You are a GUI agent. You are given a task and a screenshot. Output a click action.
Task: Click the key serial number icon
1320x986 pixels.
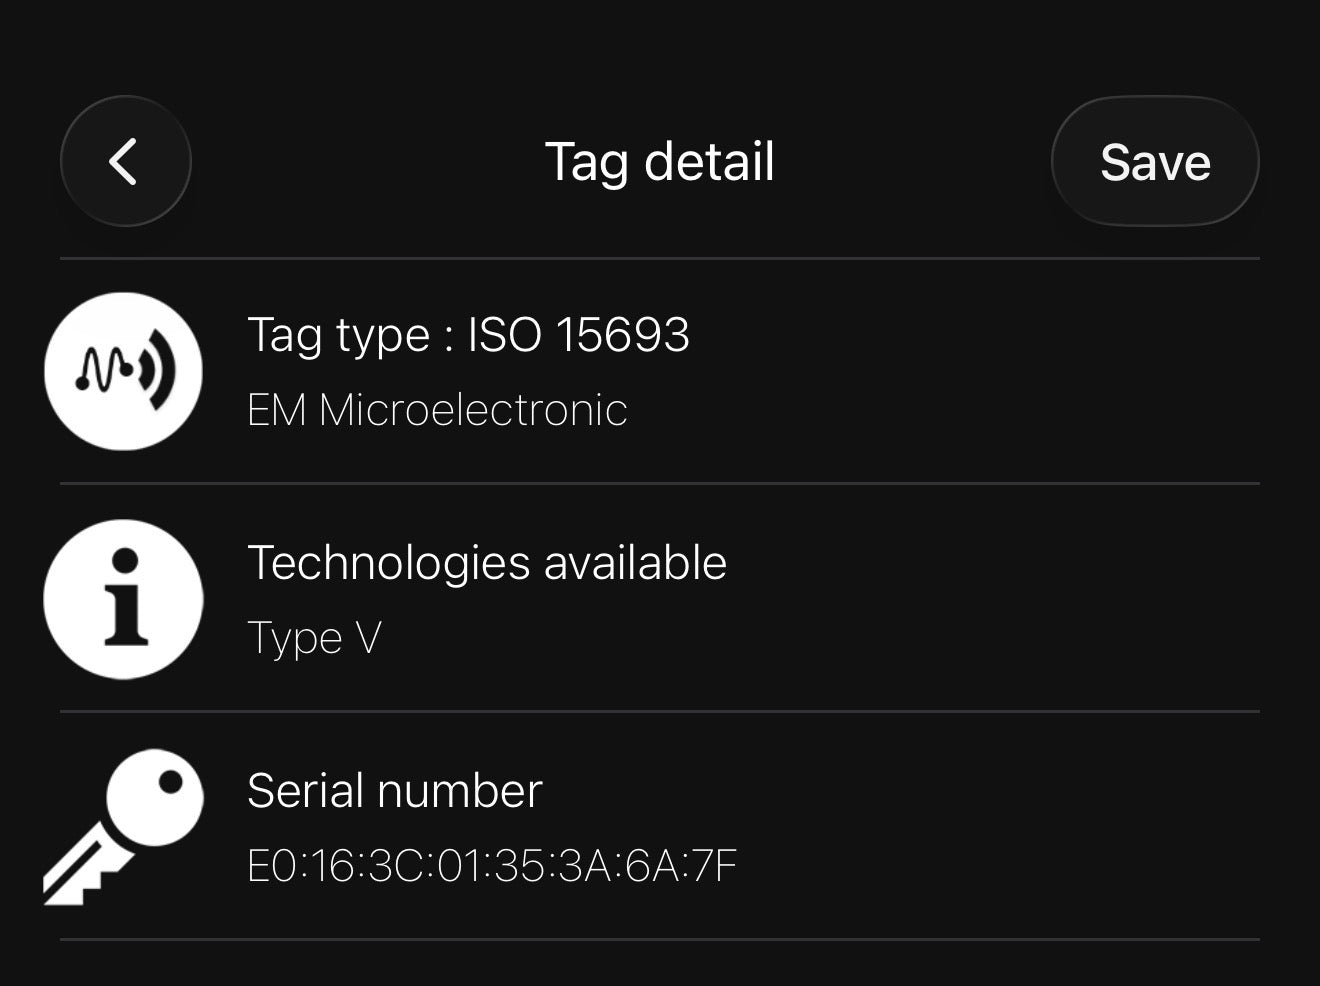(x=122, y=826)
